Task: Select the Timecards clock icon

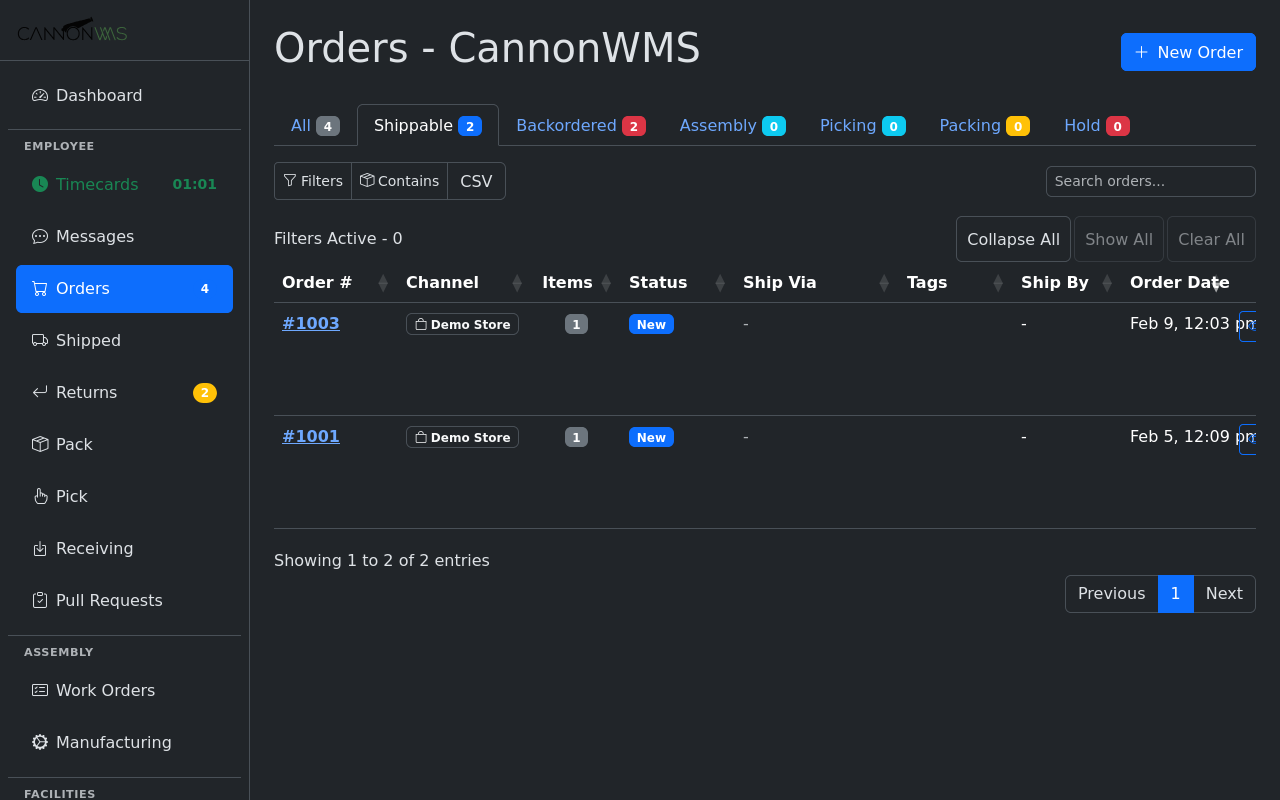Action: (39, 184)
